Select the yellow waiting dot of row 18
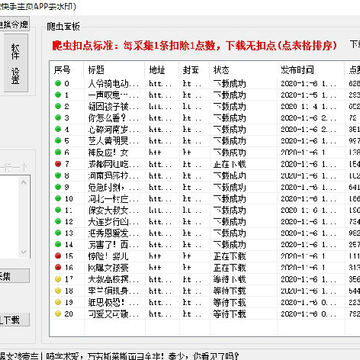The image size is (360, 360). pyautogui.click(x=58, y=291)
